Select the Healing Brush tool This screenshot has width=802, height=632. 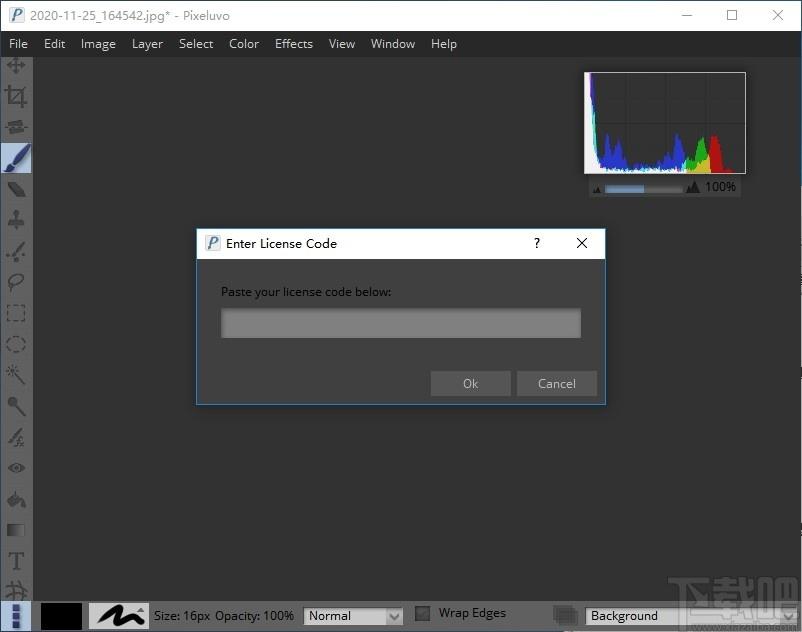pos(16,251)
